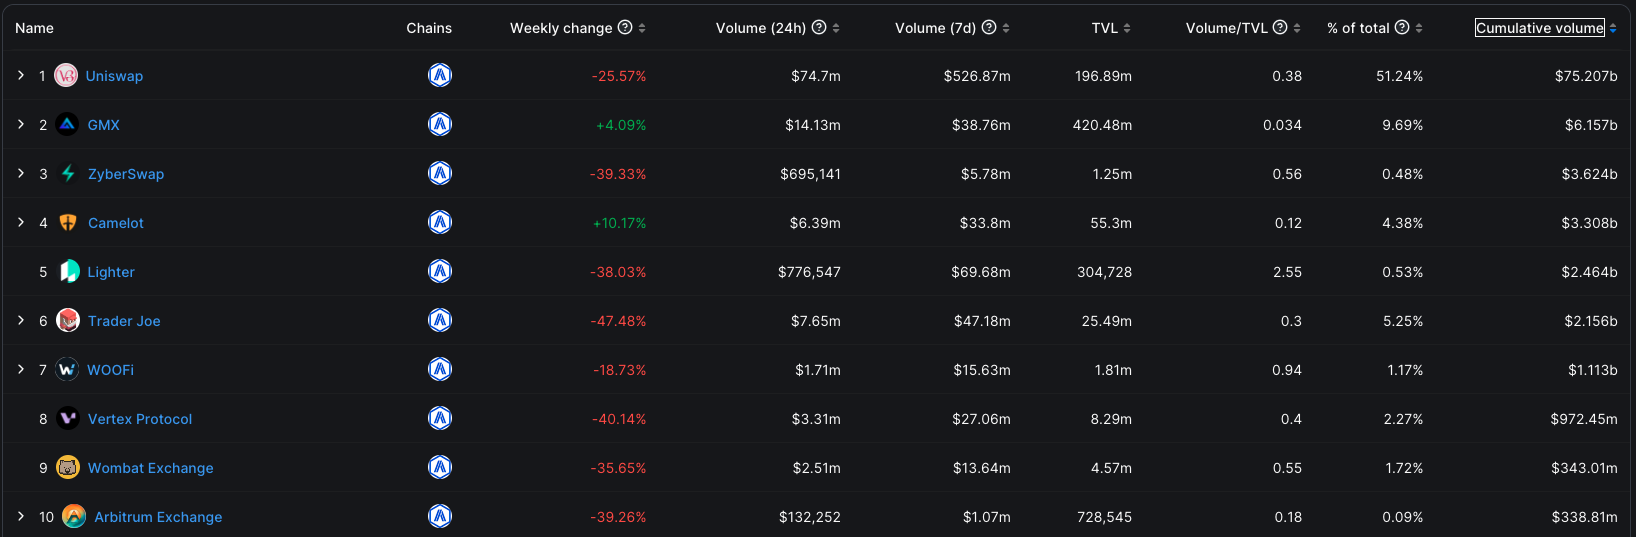The image size is (1636, 537).
Task: Click the Volume/TVL help question icon
Action: click(x=1280, y=27)
